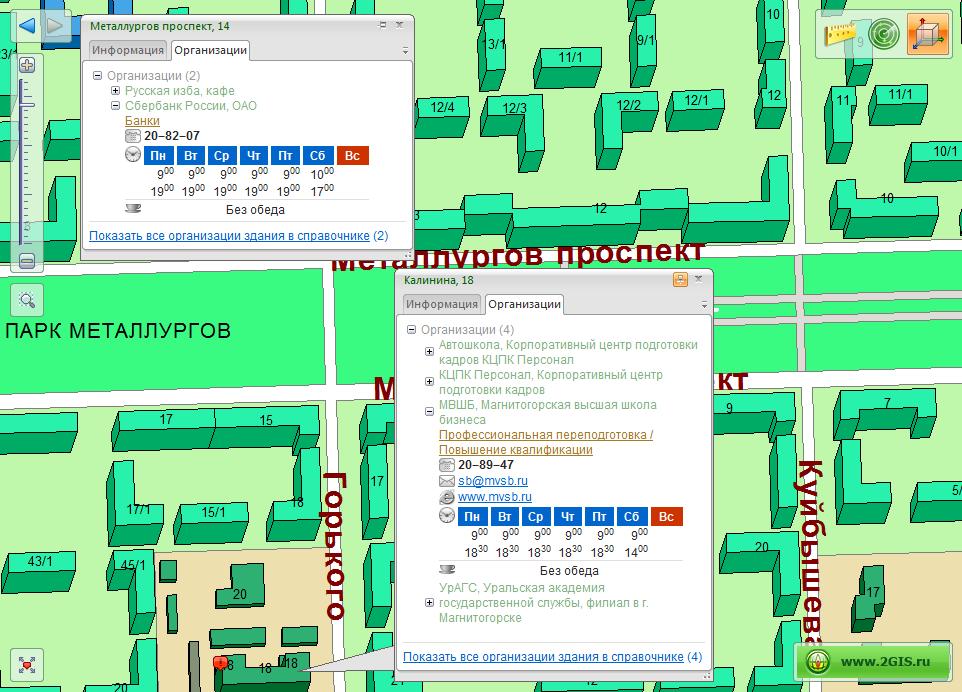Expand УрАГС, Уральская академия entry
962x692 pixels.
pyautogui.click(x=429, y=602)
